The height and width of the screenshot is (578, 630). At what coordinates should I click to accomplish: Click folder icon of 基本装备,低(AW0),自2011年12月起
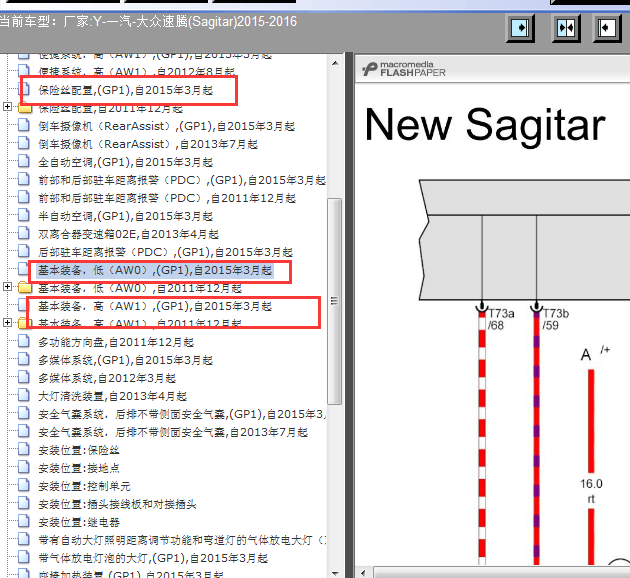click(x=25, y=288)
